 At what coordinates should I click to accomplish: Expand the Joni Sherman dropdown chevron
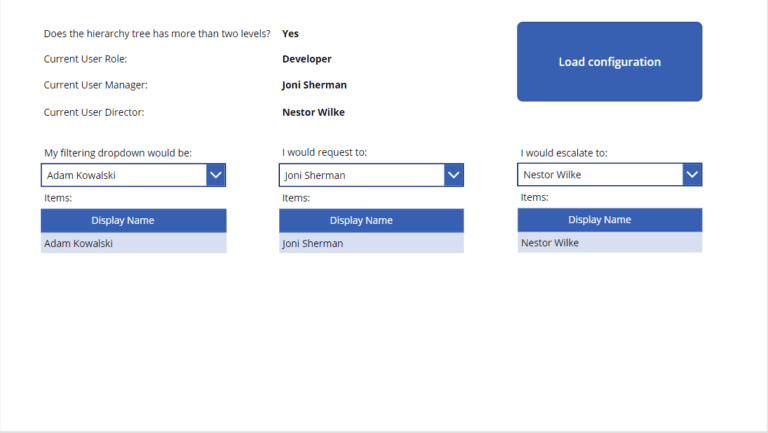coord(454,175)
